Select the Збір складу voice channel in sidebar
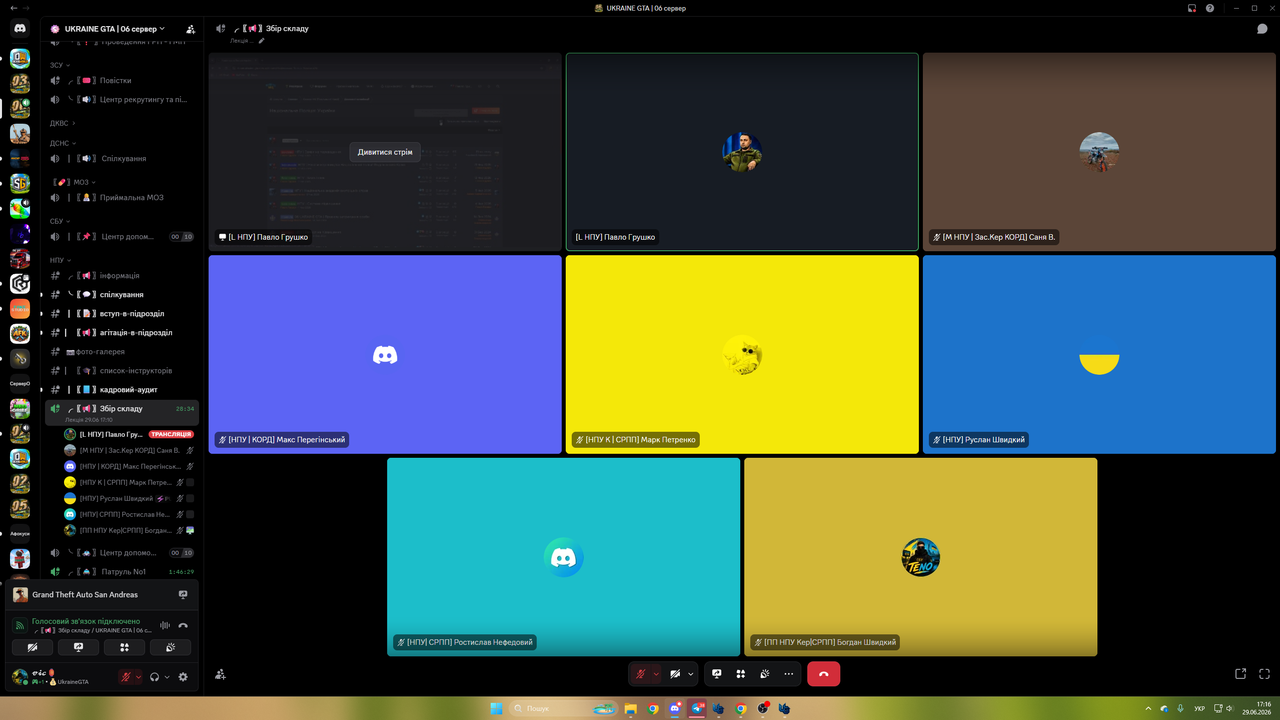 coord(122,412)
